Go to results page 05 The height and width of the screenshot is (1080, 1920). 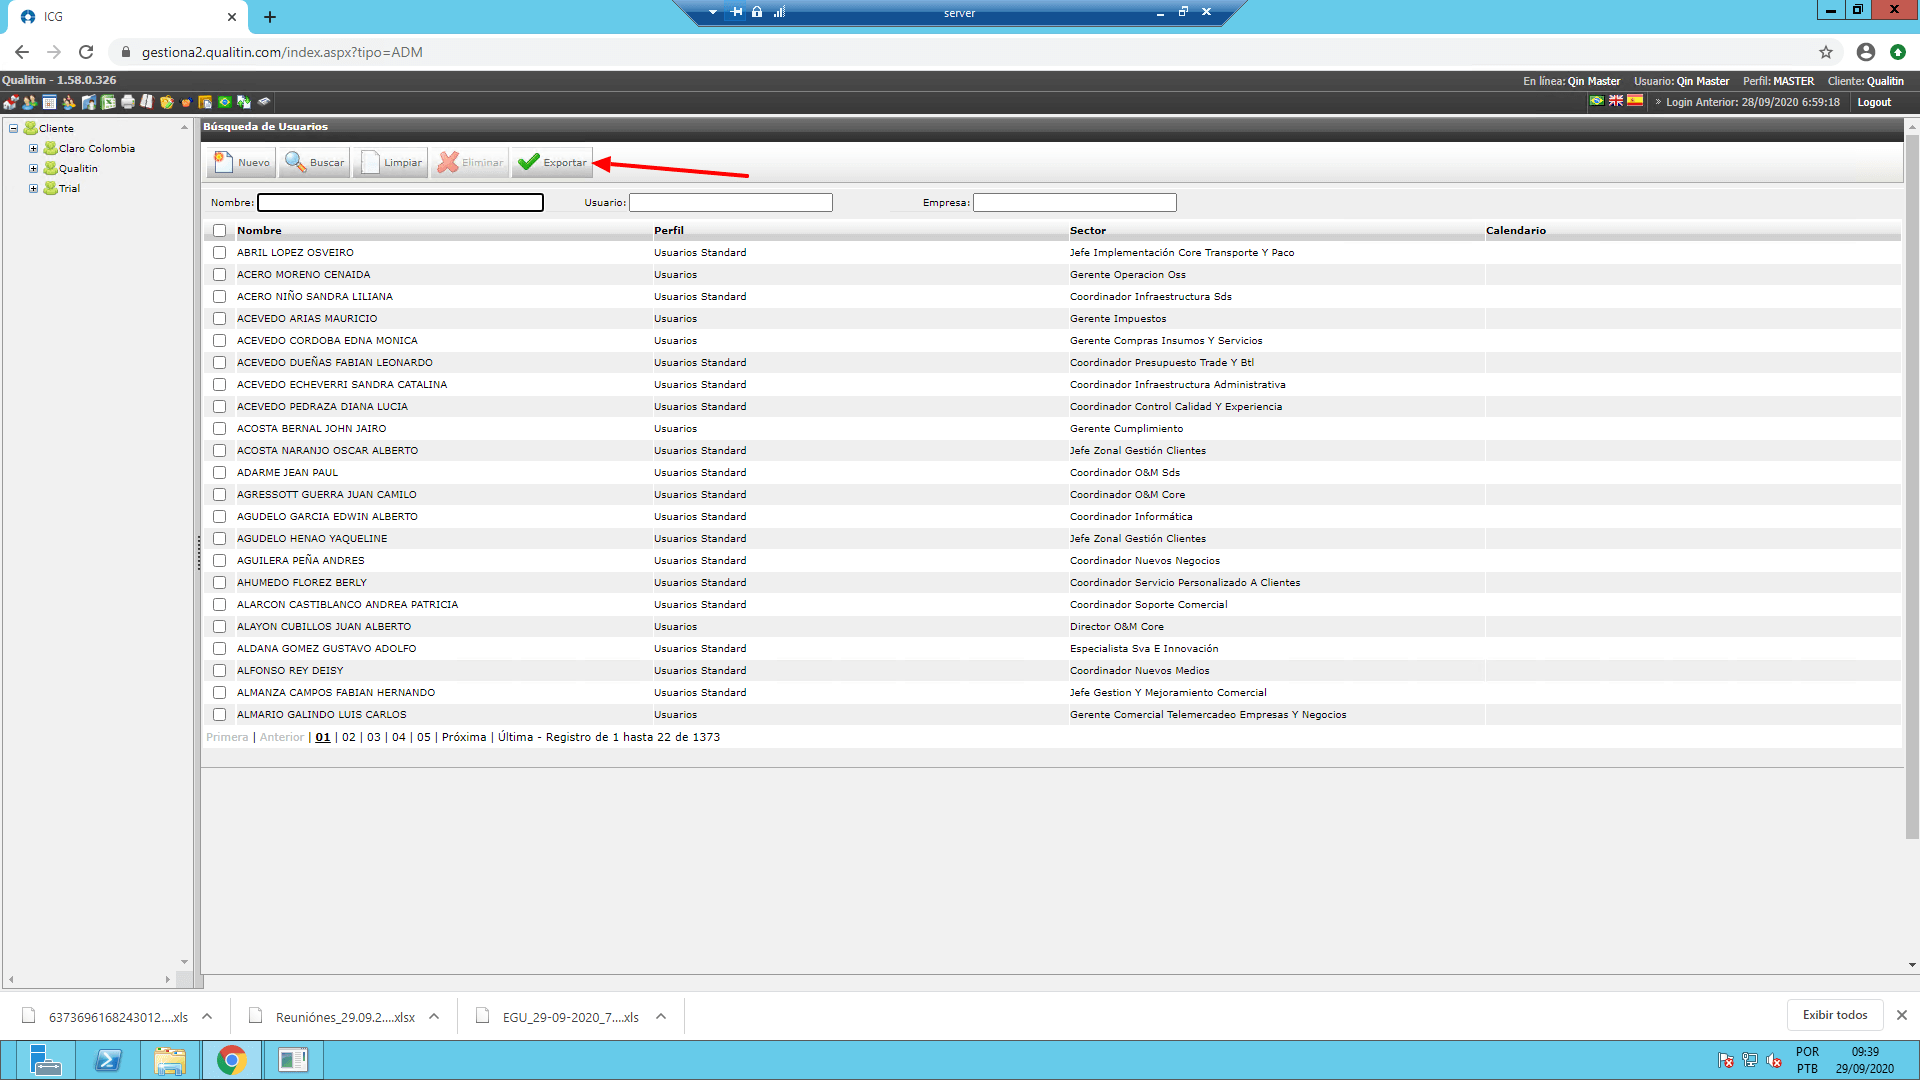[424, 737]
